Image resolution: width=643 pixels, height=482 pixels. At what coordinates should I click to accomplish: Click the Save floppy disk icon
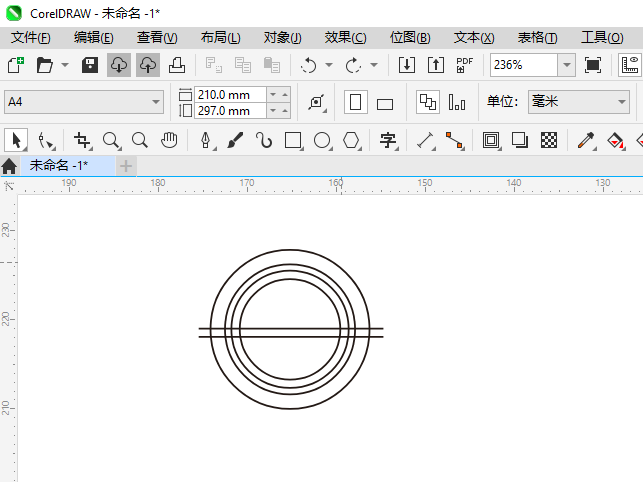click(x=90, y=65)
